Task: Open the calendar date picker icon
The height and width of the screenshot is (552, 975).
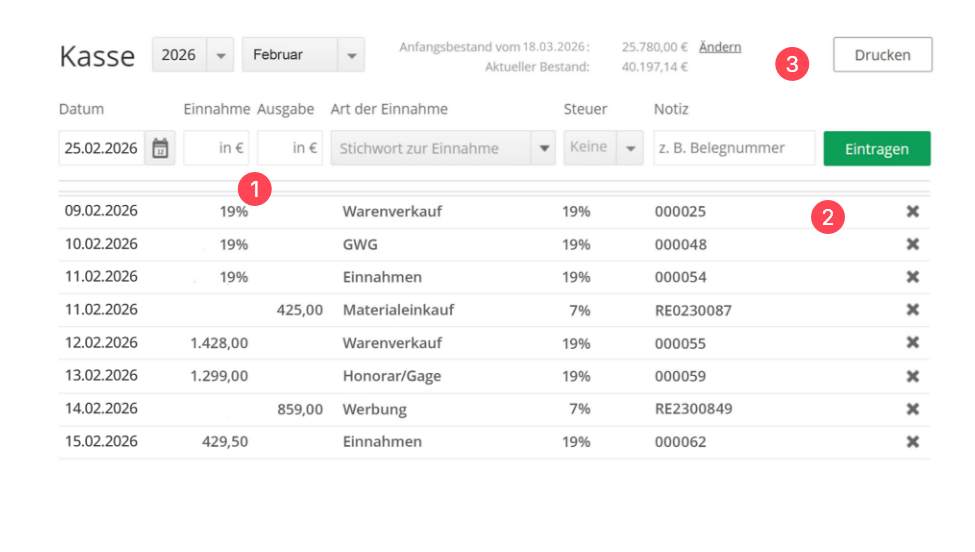Action: [x=160, y=149]
